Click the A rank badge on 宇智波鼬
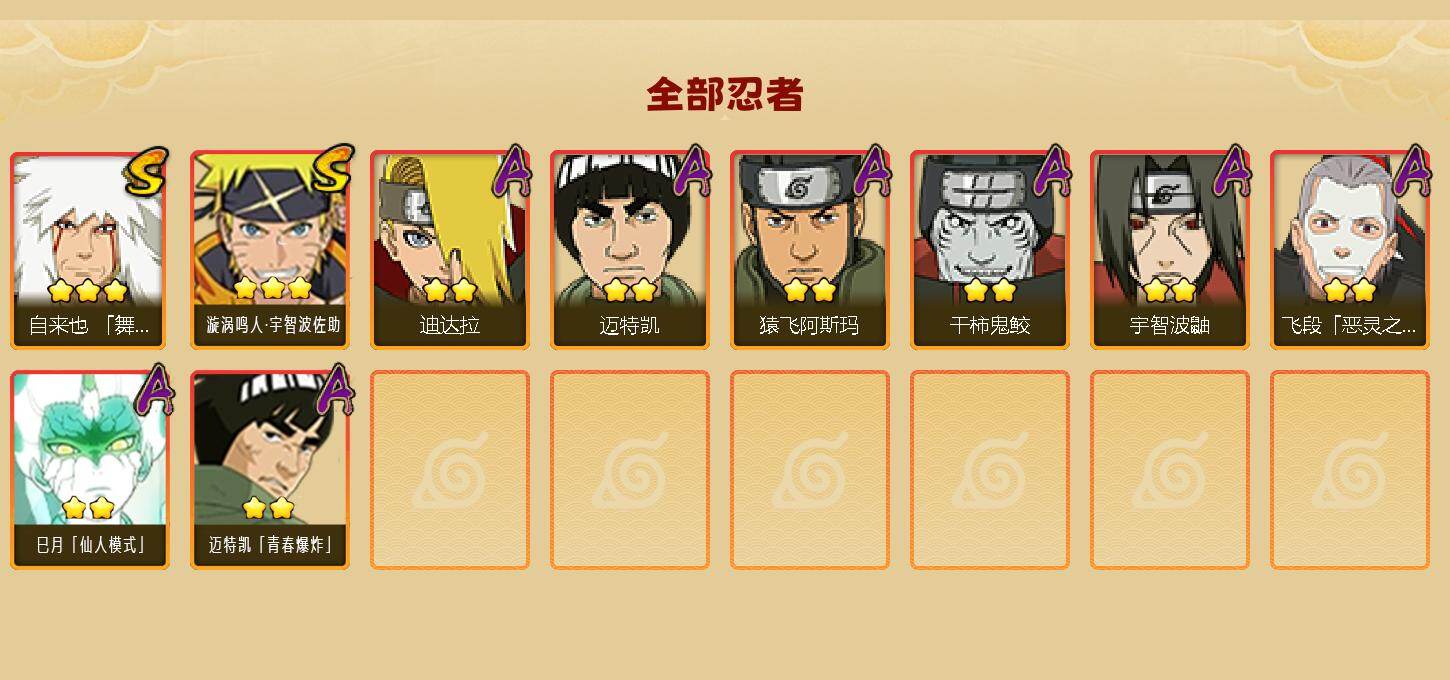Viewport: 1450px width, 680px height. point(1232,171)
